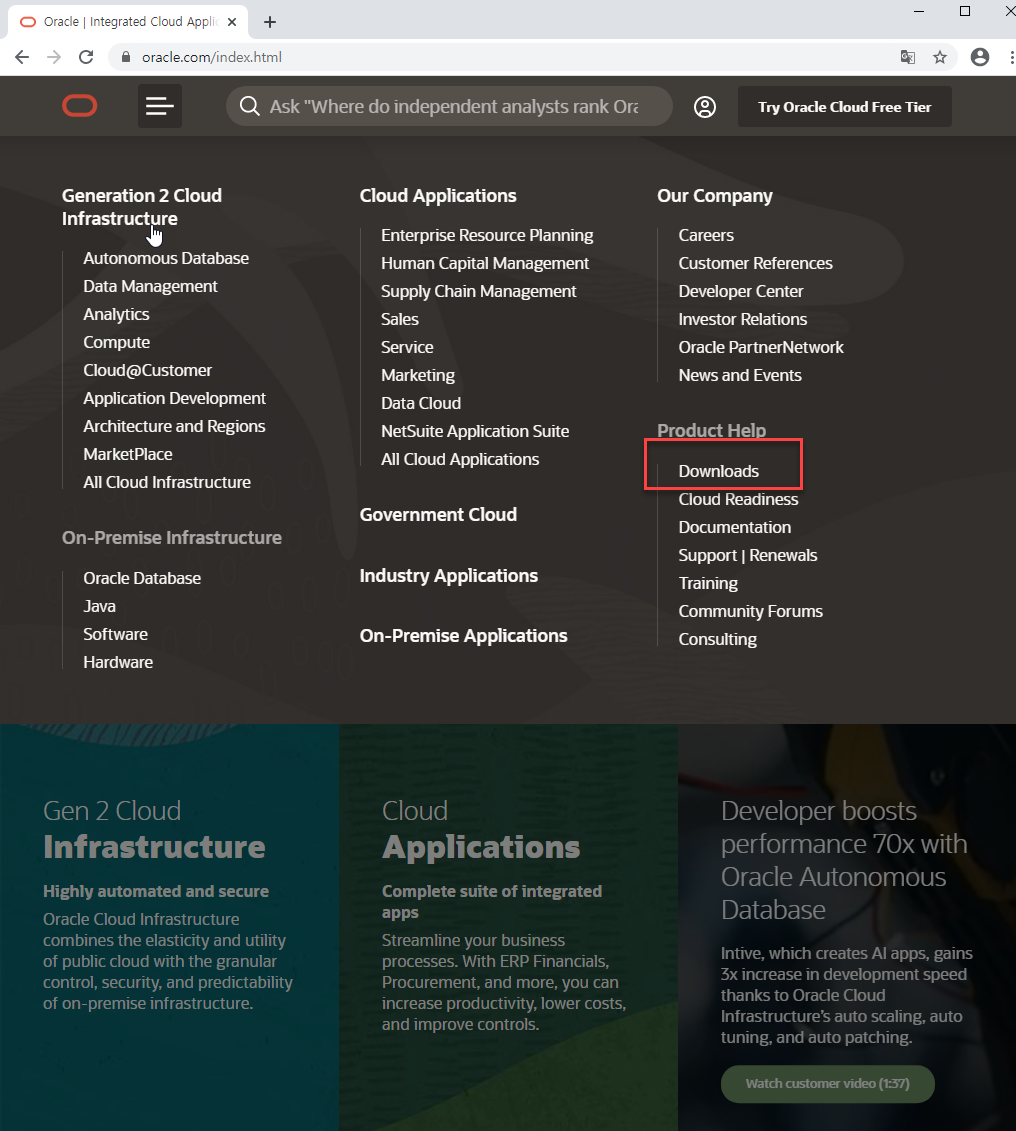
Task: Open Supply Chain Management link
Action: 478,291
